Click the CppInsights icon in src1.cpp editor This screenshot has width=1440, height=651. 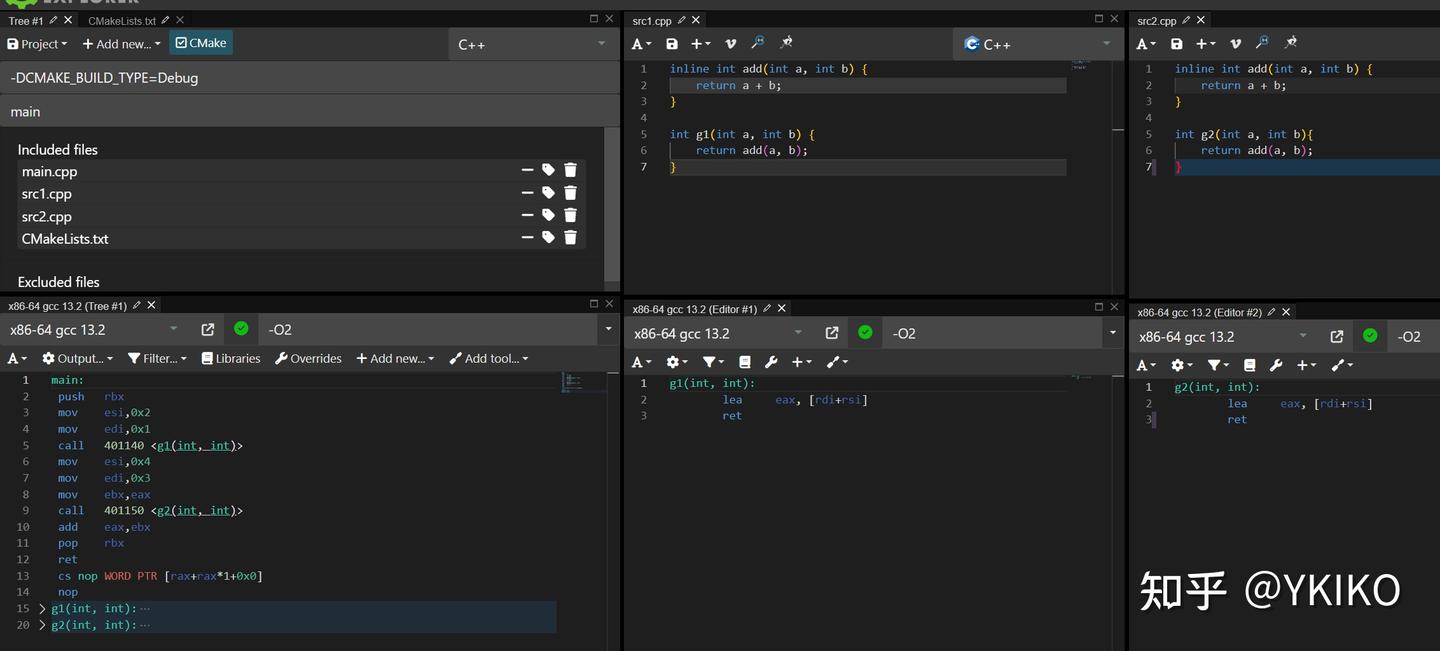[x=758, y=43]
